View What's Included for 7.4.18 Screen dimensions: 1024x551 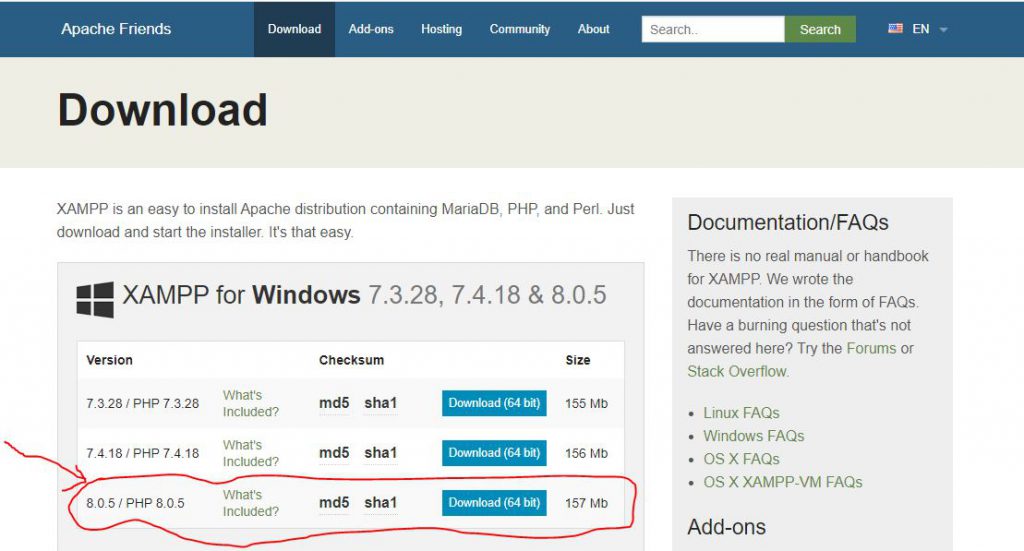pos(250,453)
